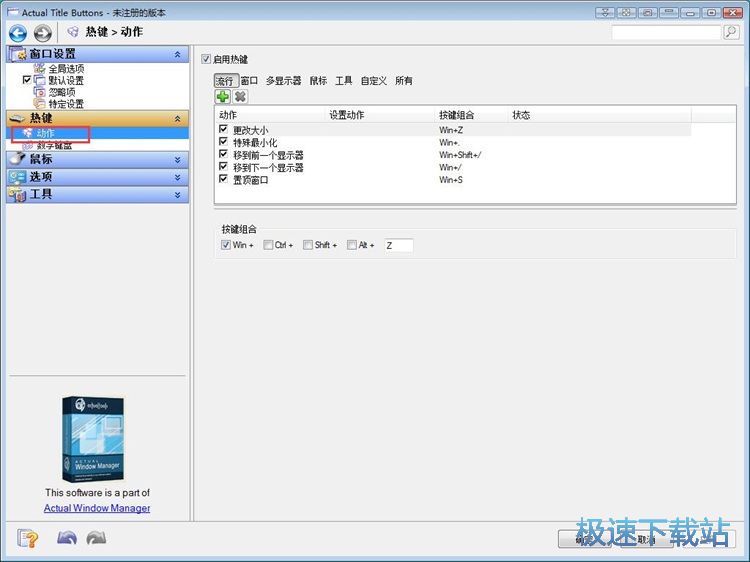
Task: Expand the 工具 section
Action: tap(178, 194)
